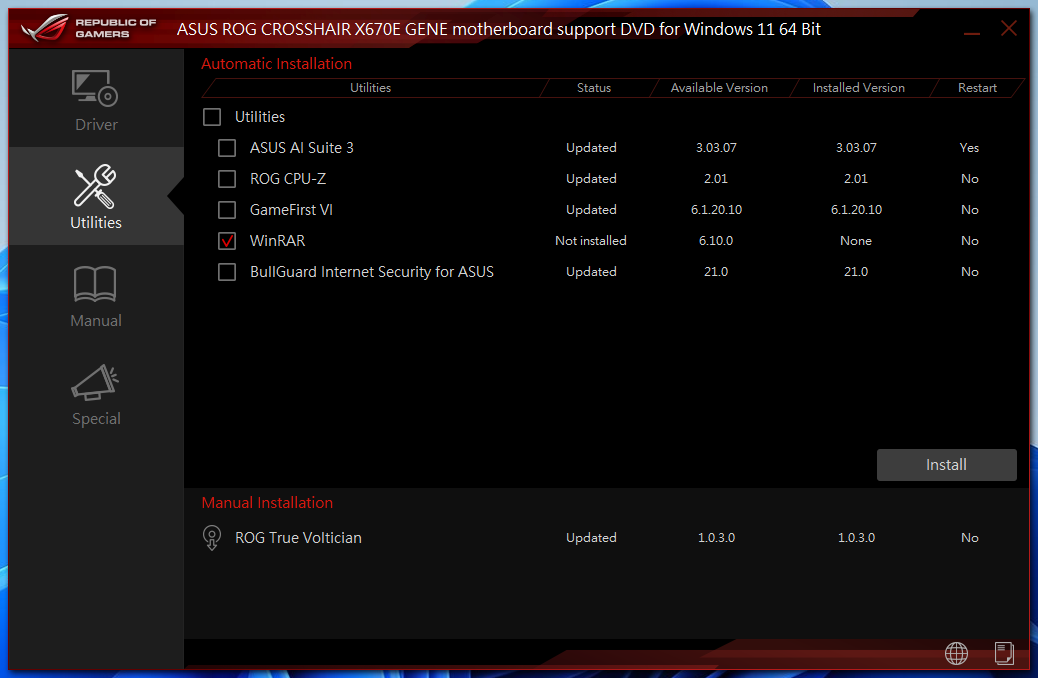Click the ROG True Voltician label

pyautogui.click(x=299, y=538)
